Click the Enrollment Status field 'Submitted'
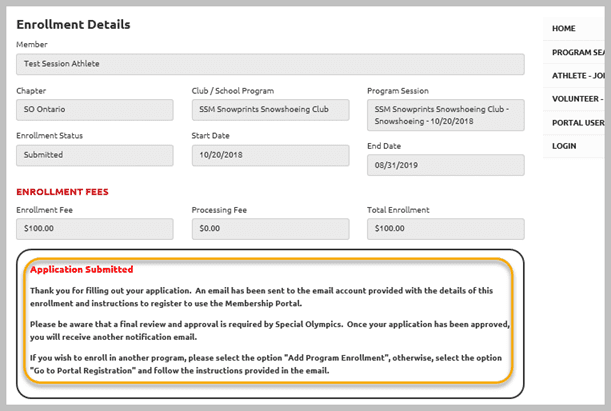The width and height of the screenshot is (611, 411). click(x=95, y=155)
